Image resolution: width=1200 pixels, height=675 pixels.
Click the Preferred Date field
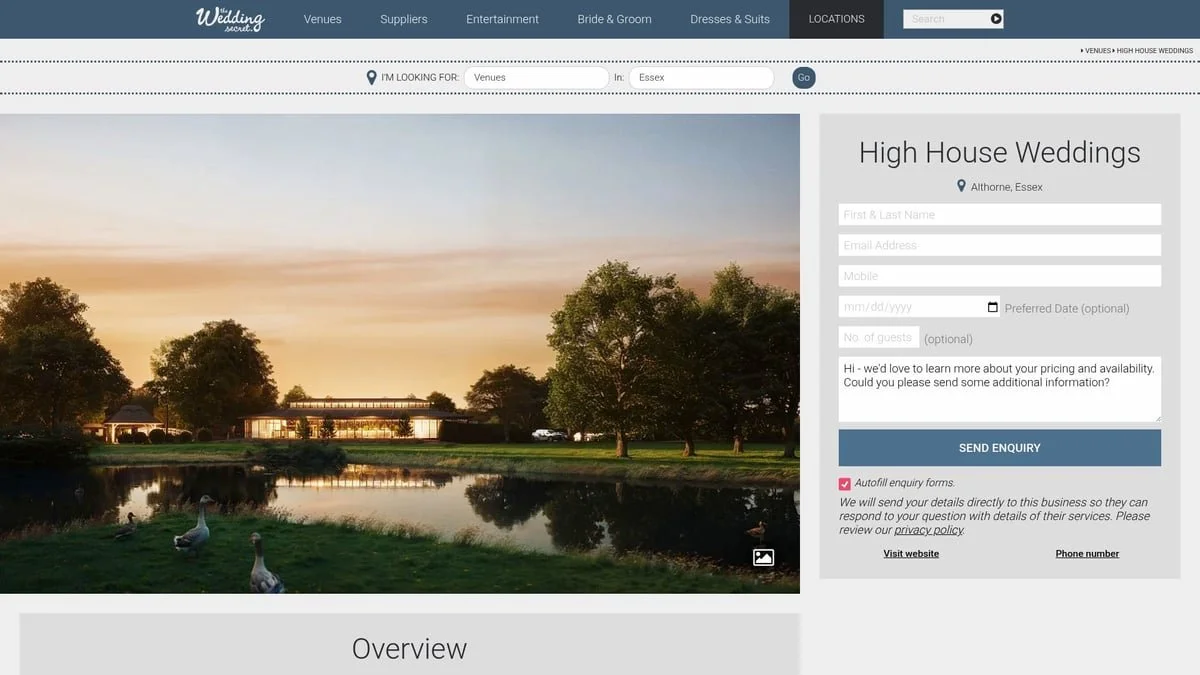tap(919, 307)
